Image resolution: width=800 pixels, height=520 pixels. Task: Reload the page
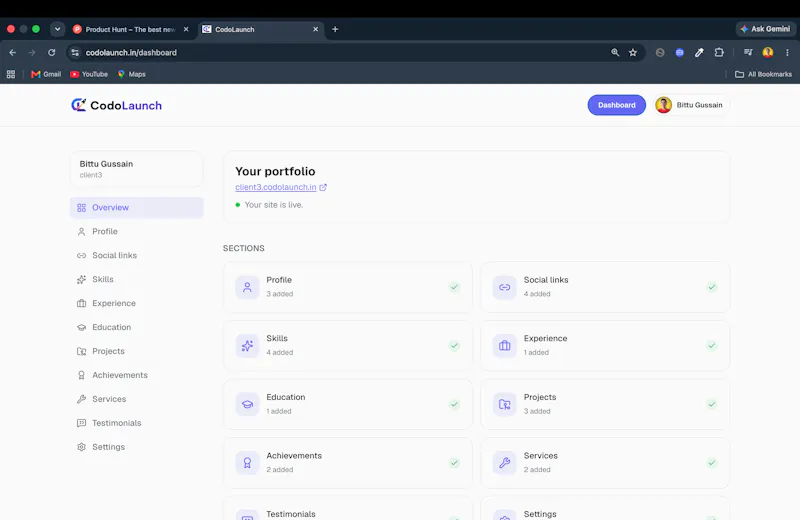(52, 53)
